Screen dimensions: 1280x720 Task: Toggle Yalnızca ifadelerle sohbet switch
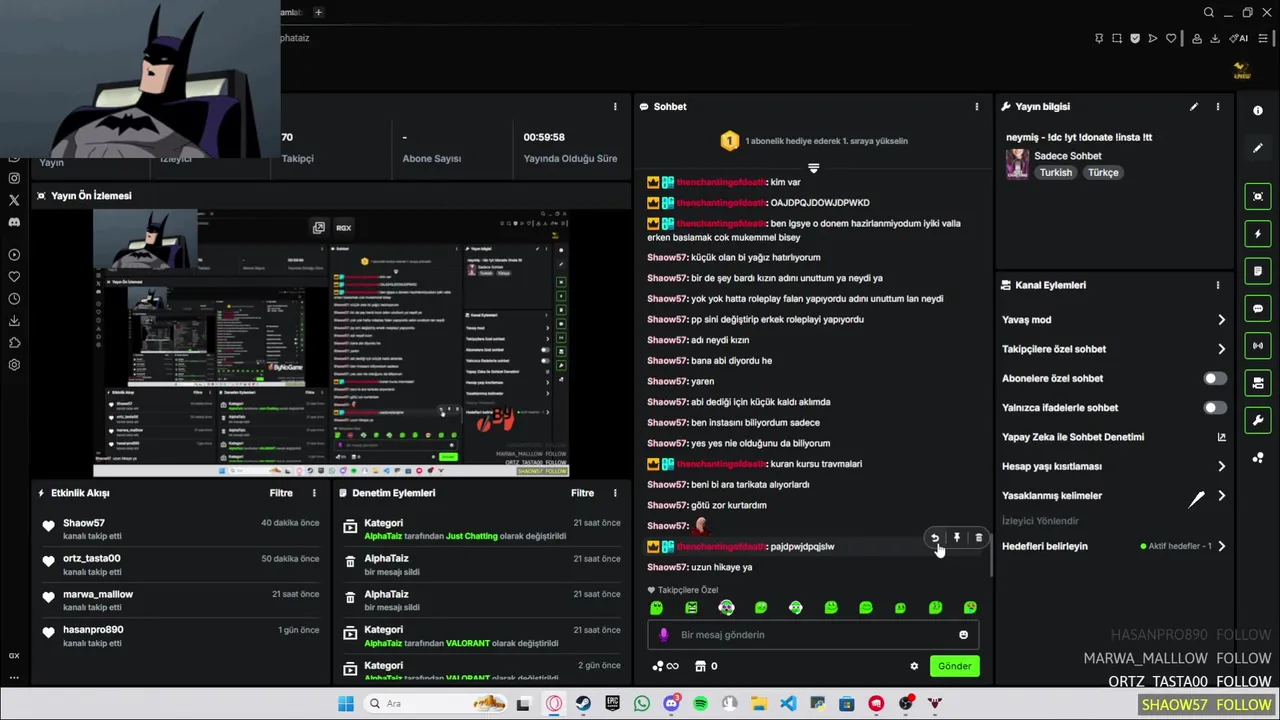[x=1214, y=408]
